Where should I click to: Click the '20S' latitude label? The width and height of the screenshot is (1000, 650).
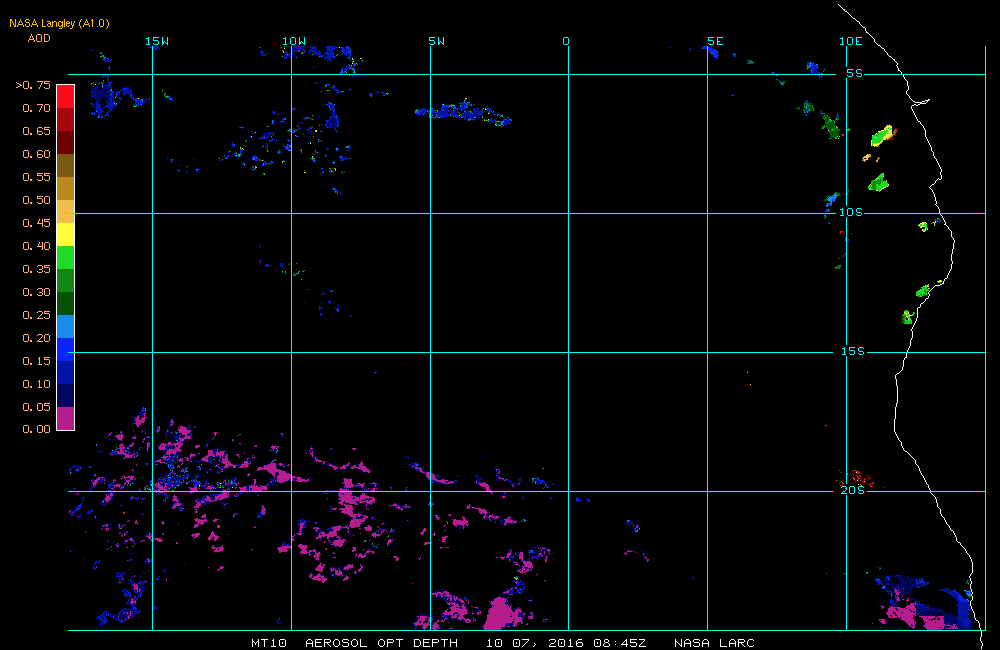(853, 491)
